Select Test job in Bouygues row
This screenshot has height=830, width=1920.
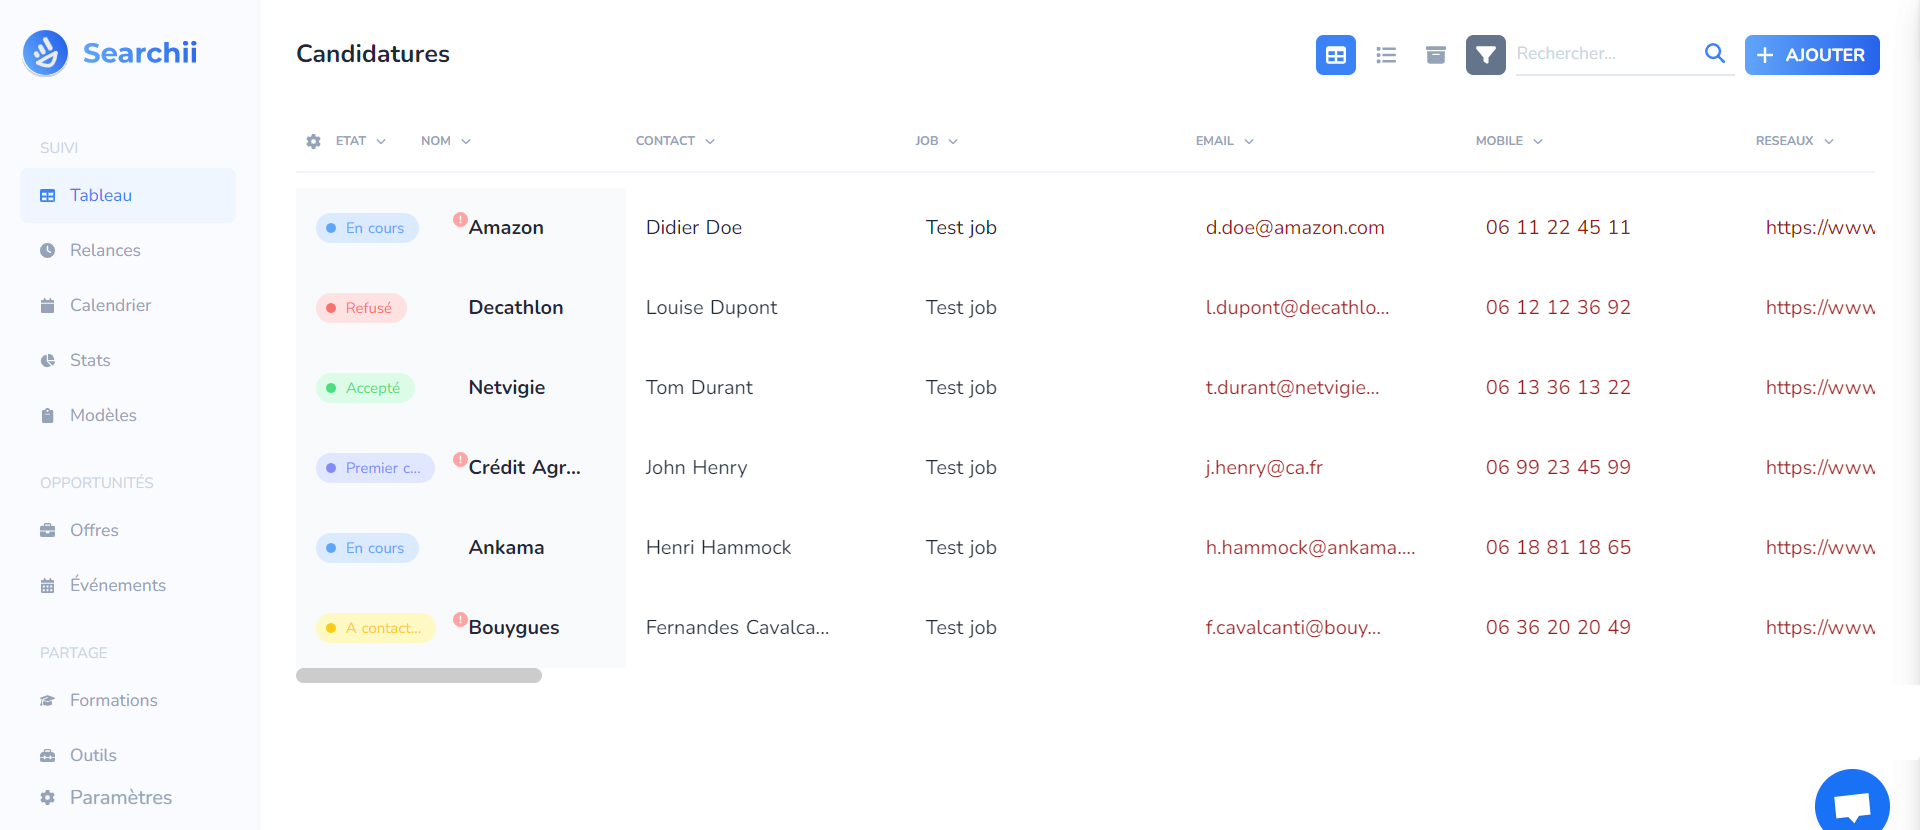(961, 628)
